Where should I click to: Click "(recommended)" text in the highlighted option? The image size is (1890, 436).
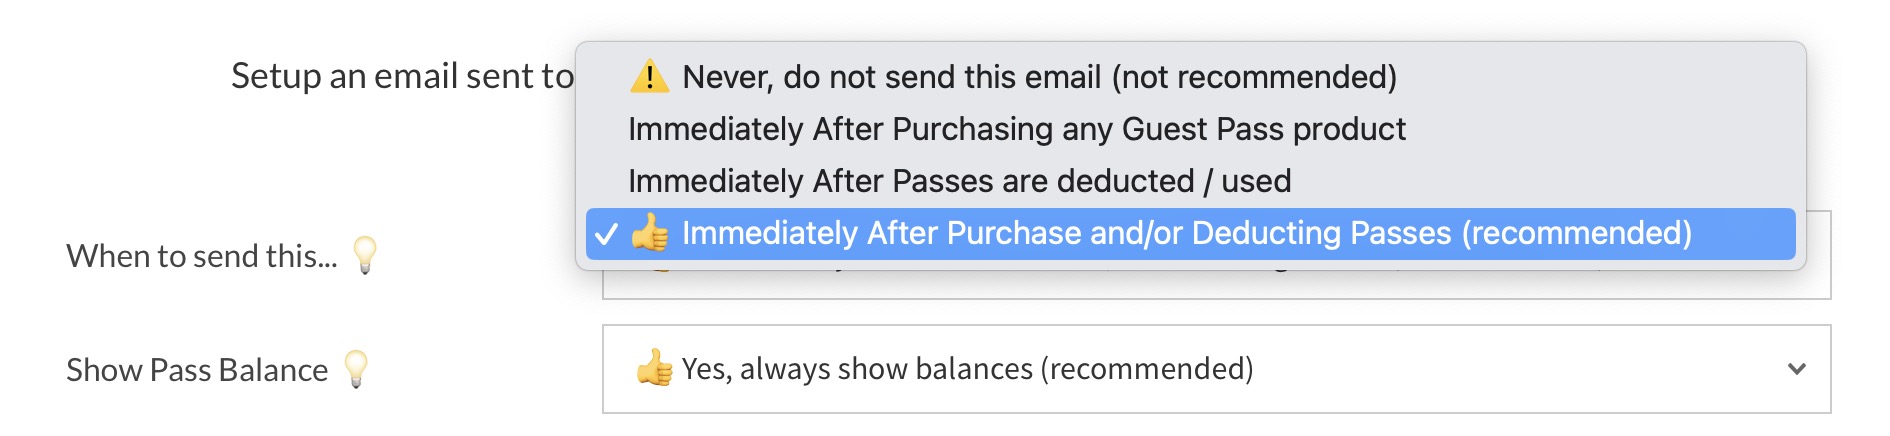point(1576,233)
